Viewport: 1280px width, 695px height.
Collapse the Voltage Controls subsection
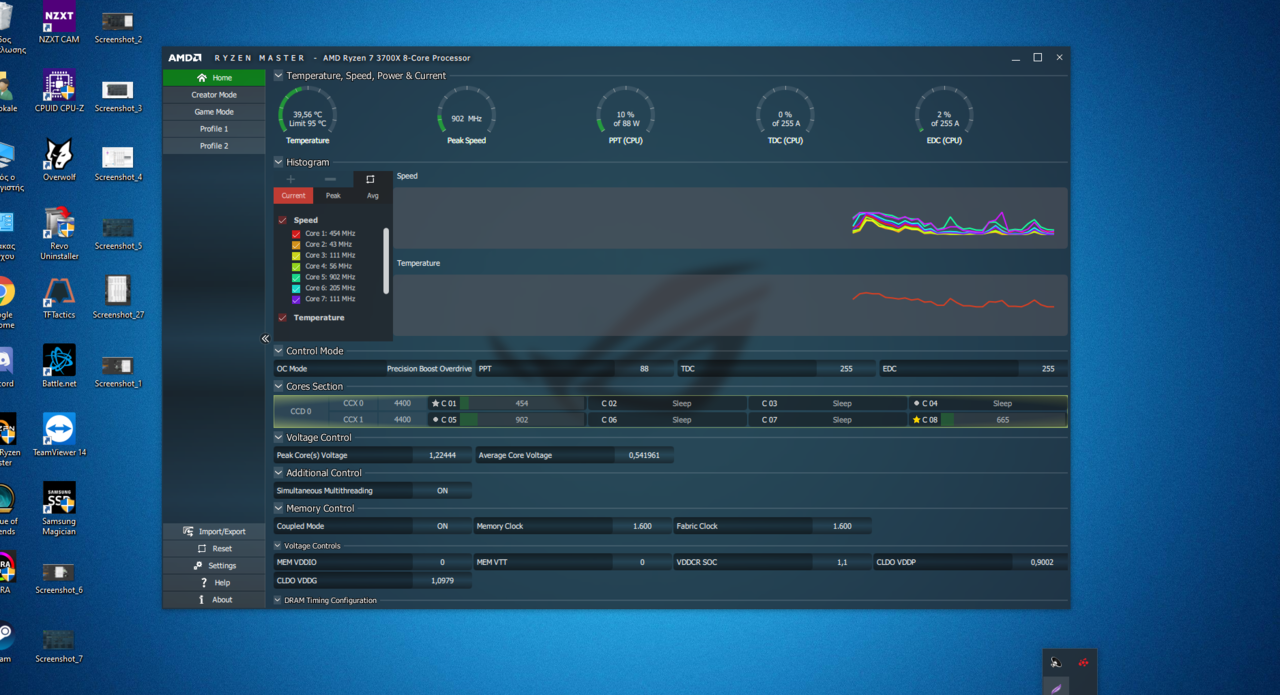pyautogui.click(x=278, y=546)
